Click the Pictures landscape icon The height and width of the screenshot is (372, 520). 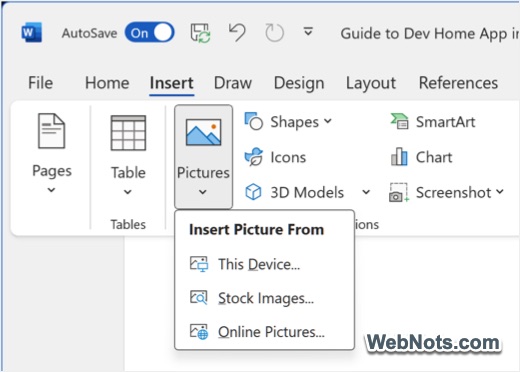203,132
